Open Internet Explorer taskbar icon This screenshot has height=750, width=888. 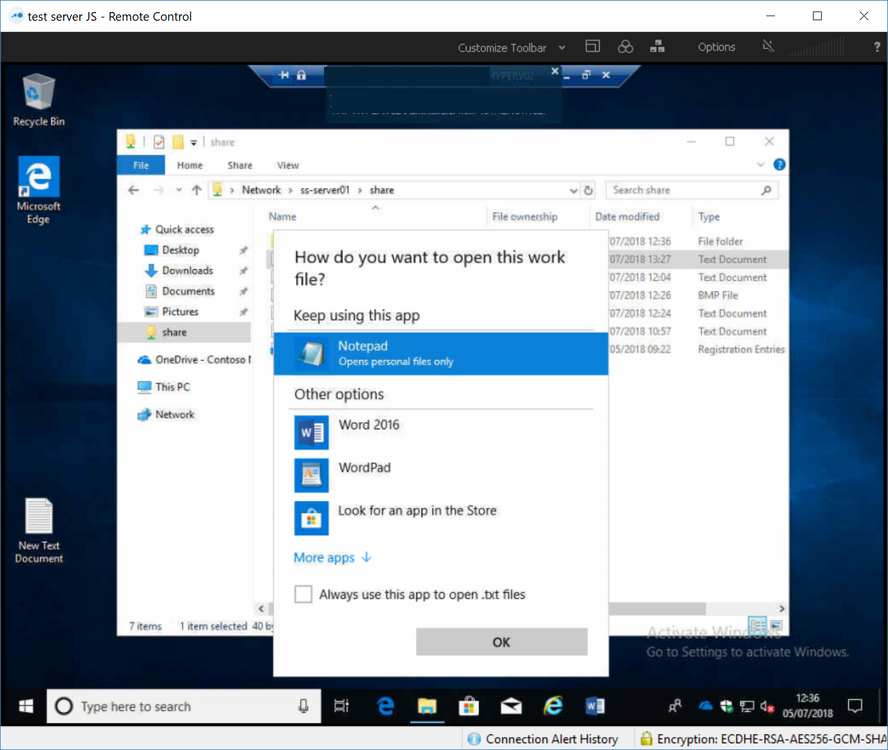click(553, 706)
